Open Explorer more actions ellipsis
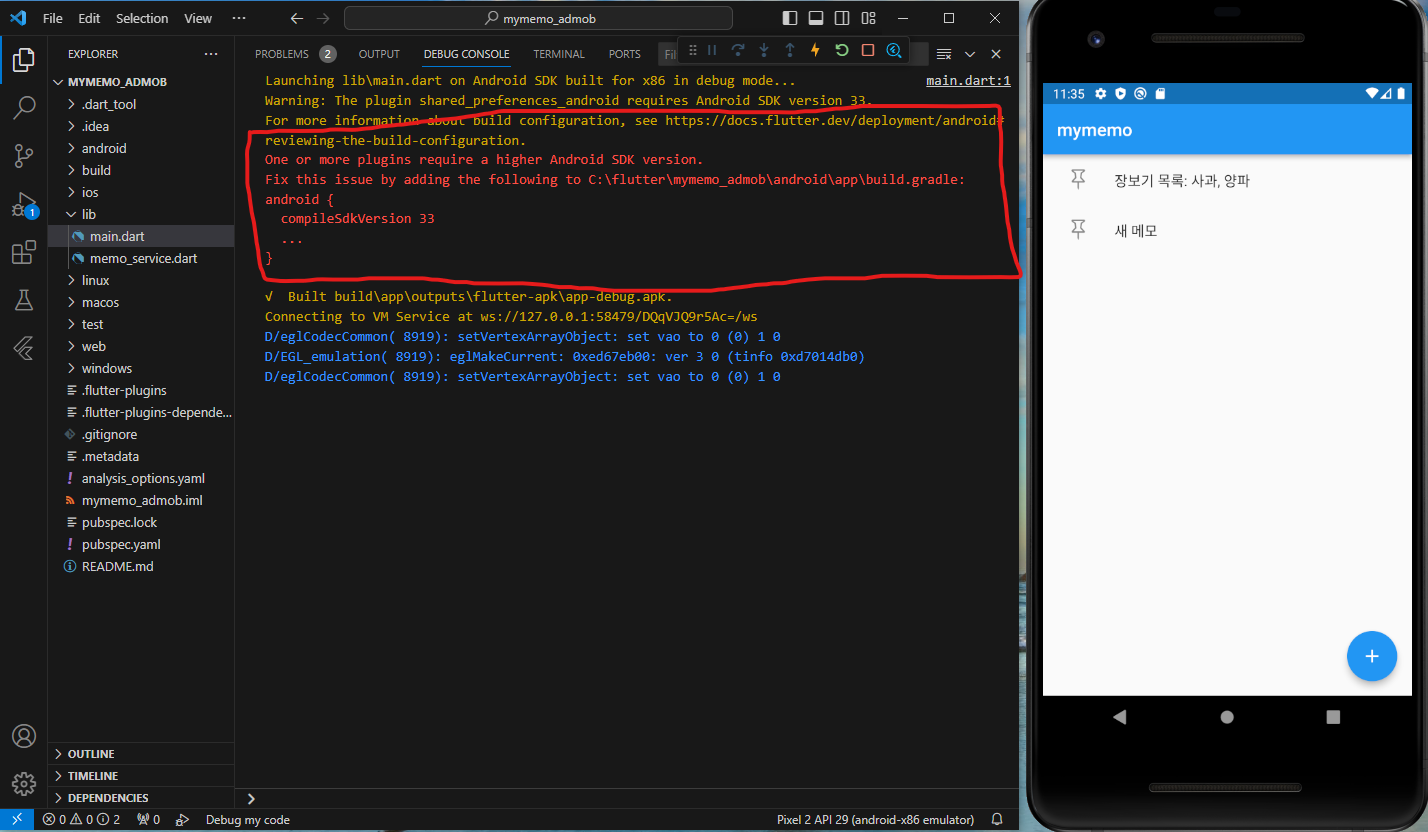Screen dimensions: 1428x832 click(210, 54)
